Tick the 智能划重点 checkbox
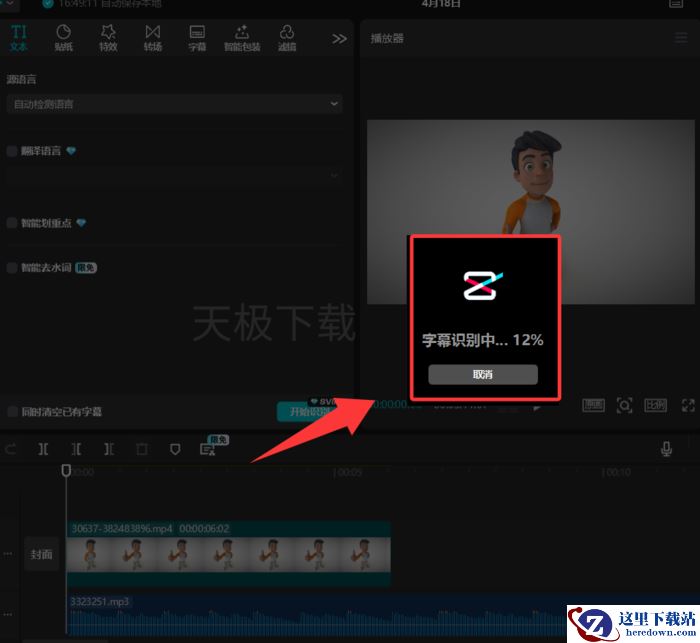Viewport: 700px width, 643px height. (12, 223)
